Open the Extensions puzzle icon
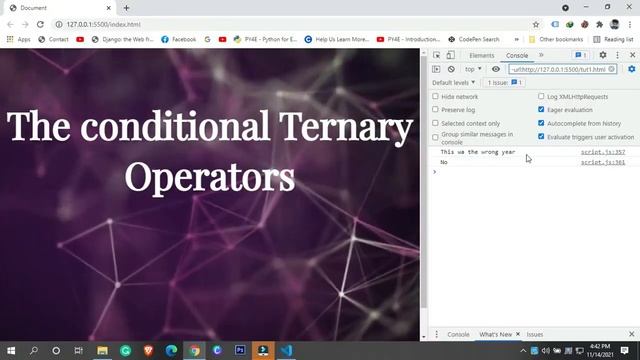 599,24
